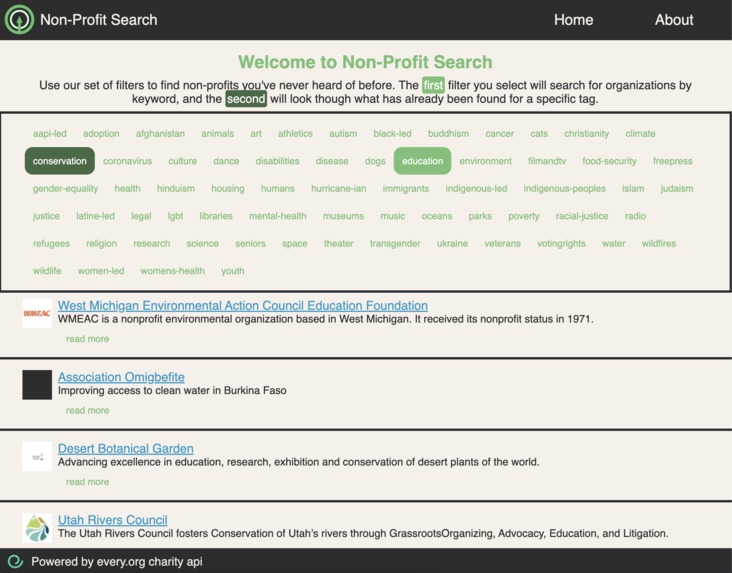Choose the climate filter
The height and width of the screenshot is (573, 732).
[640, 134]
